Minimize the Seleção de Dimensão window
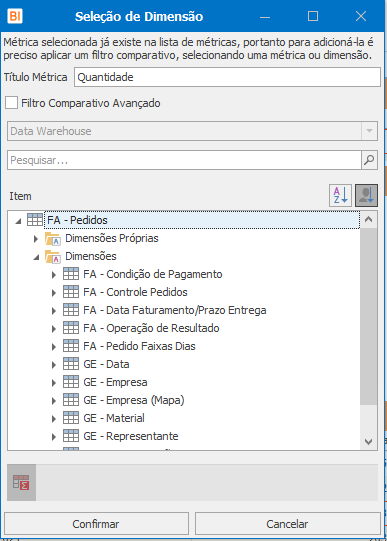This screenshot has width=387, height=541. coord(265,16)
